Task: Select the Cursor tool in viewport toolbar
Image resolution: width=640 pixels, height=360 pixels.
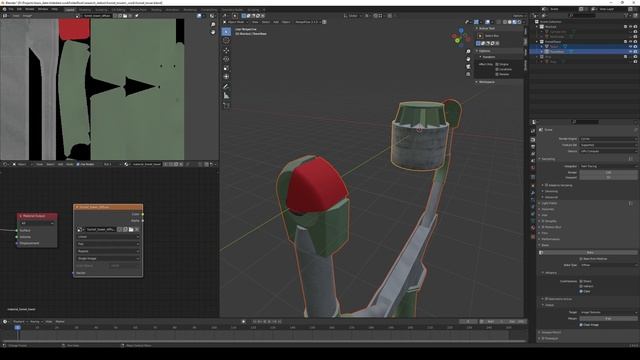Action: pos(226,40)
